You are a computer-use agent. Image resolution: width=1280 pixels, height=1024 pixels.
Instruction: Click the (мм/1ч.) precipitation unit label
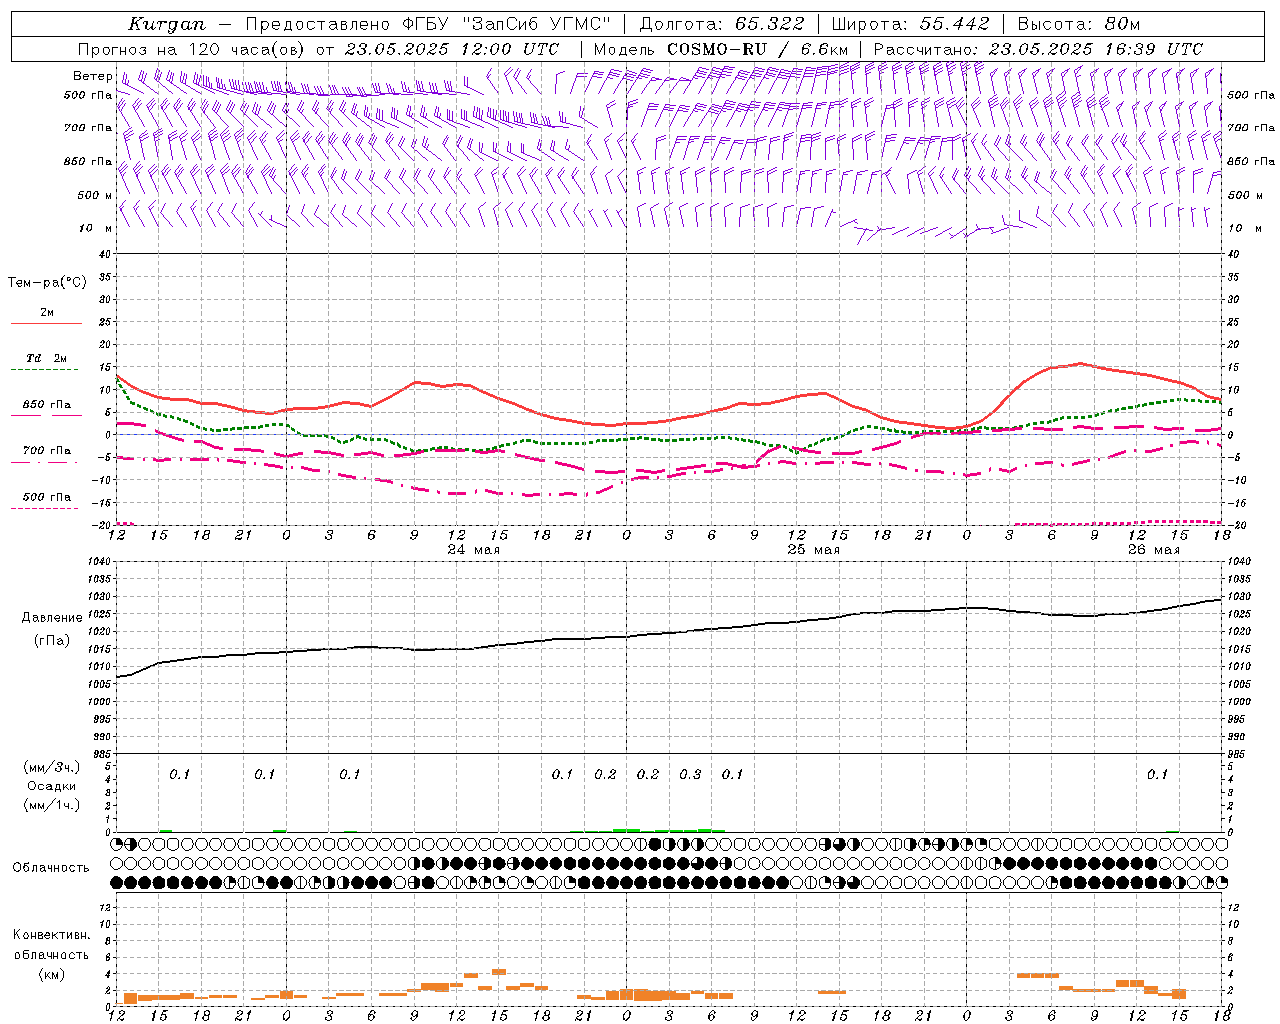pyautogui.click(x=52, y=805)
